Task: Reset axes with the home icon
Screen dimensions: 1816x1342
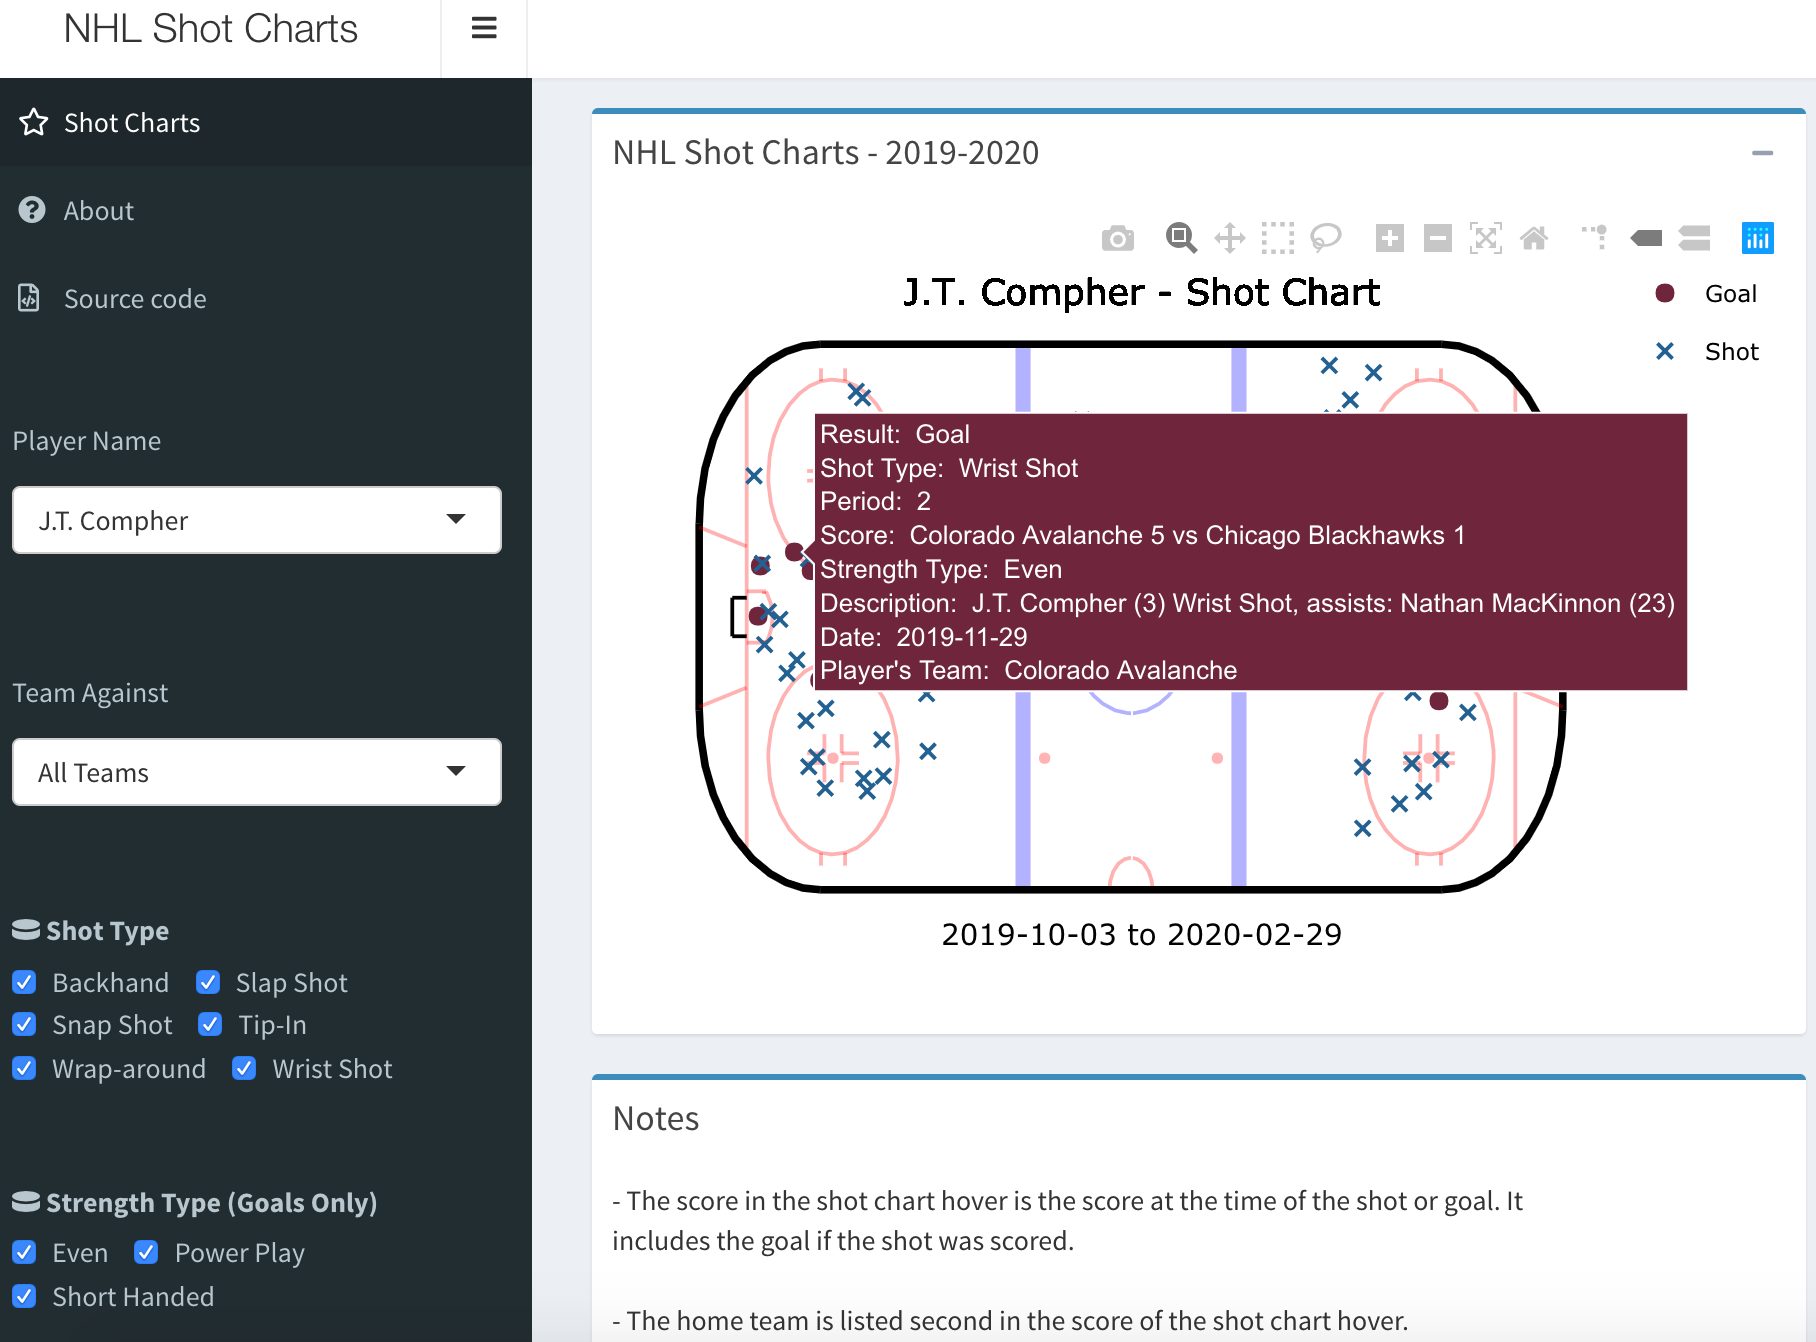Action: 1533,238
